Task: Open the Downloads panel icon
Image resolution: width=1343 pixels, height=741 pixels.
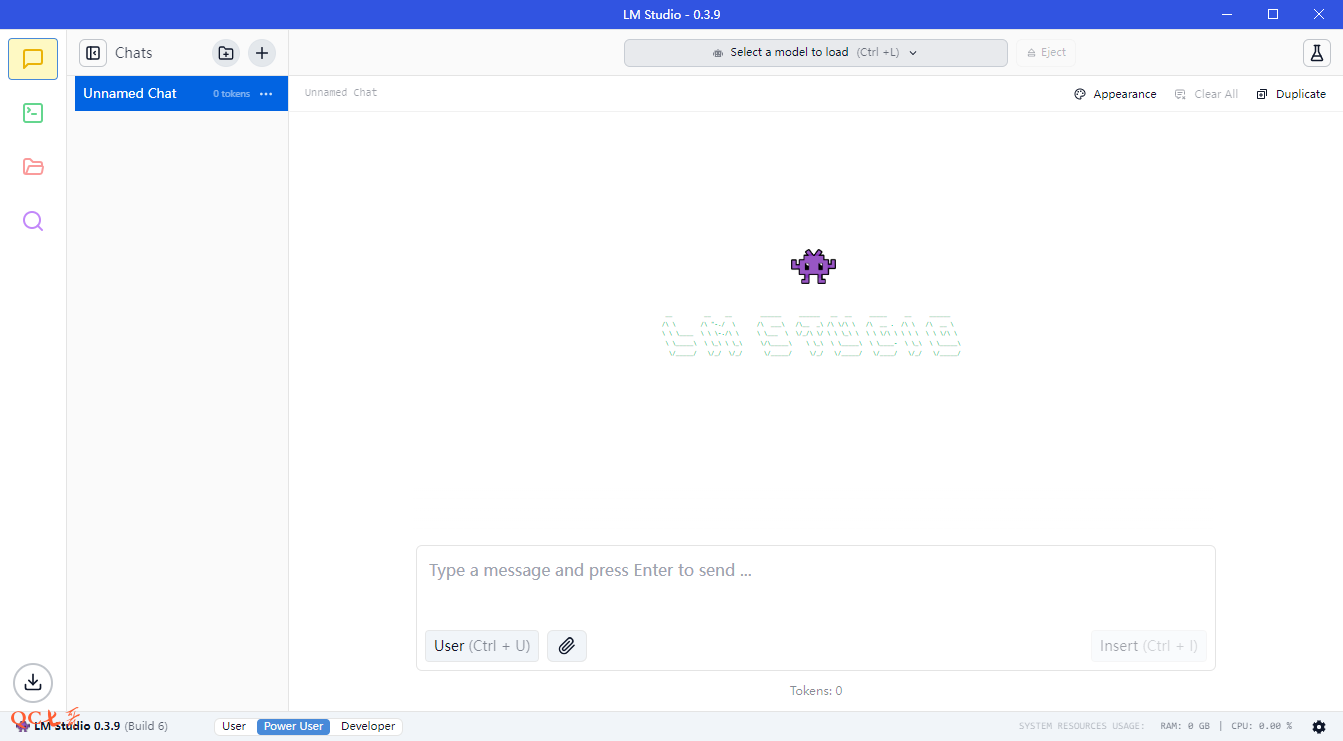Action: coord(33,682)
